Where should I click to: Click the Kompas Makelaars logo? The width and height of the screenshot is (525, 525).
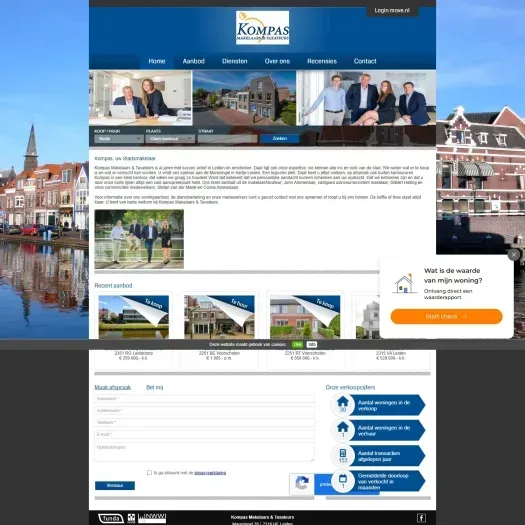[262, 27]
